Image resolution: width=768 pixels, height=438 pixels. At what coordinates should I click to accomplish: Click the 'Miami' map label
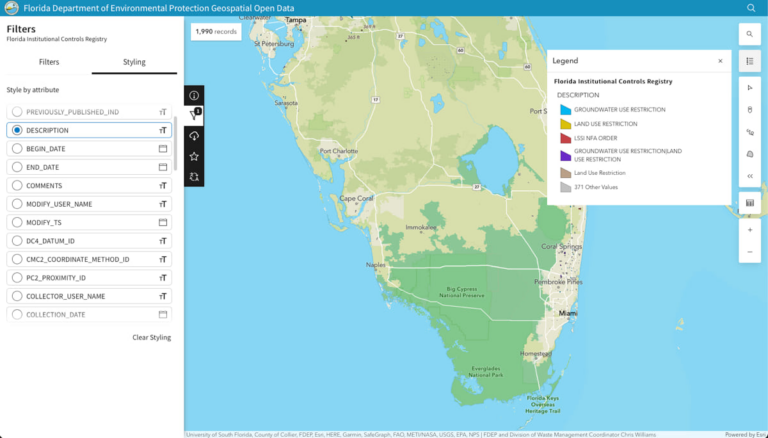pyautogui.click(x=568, y=313)
